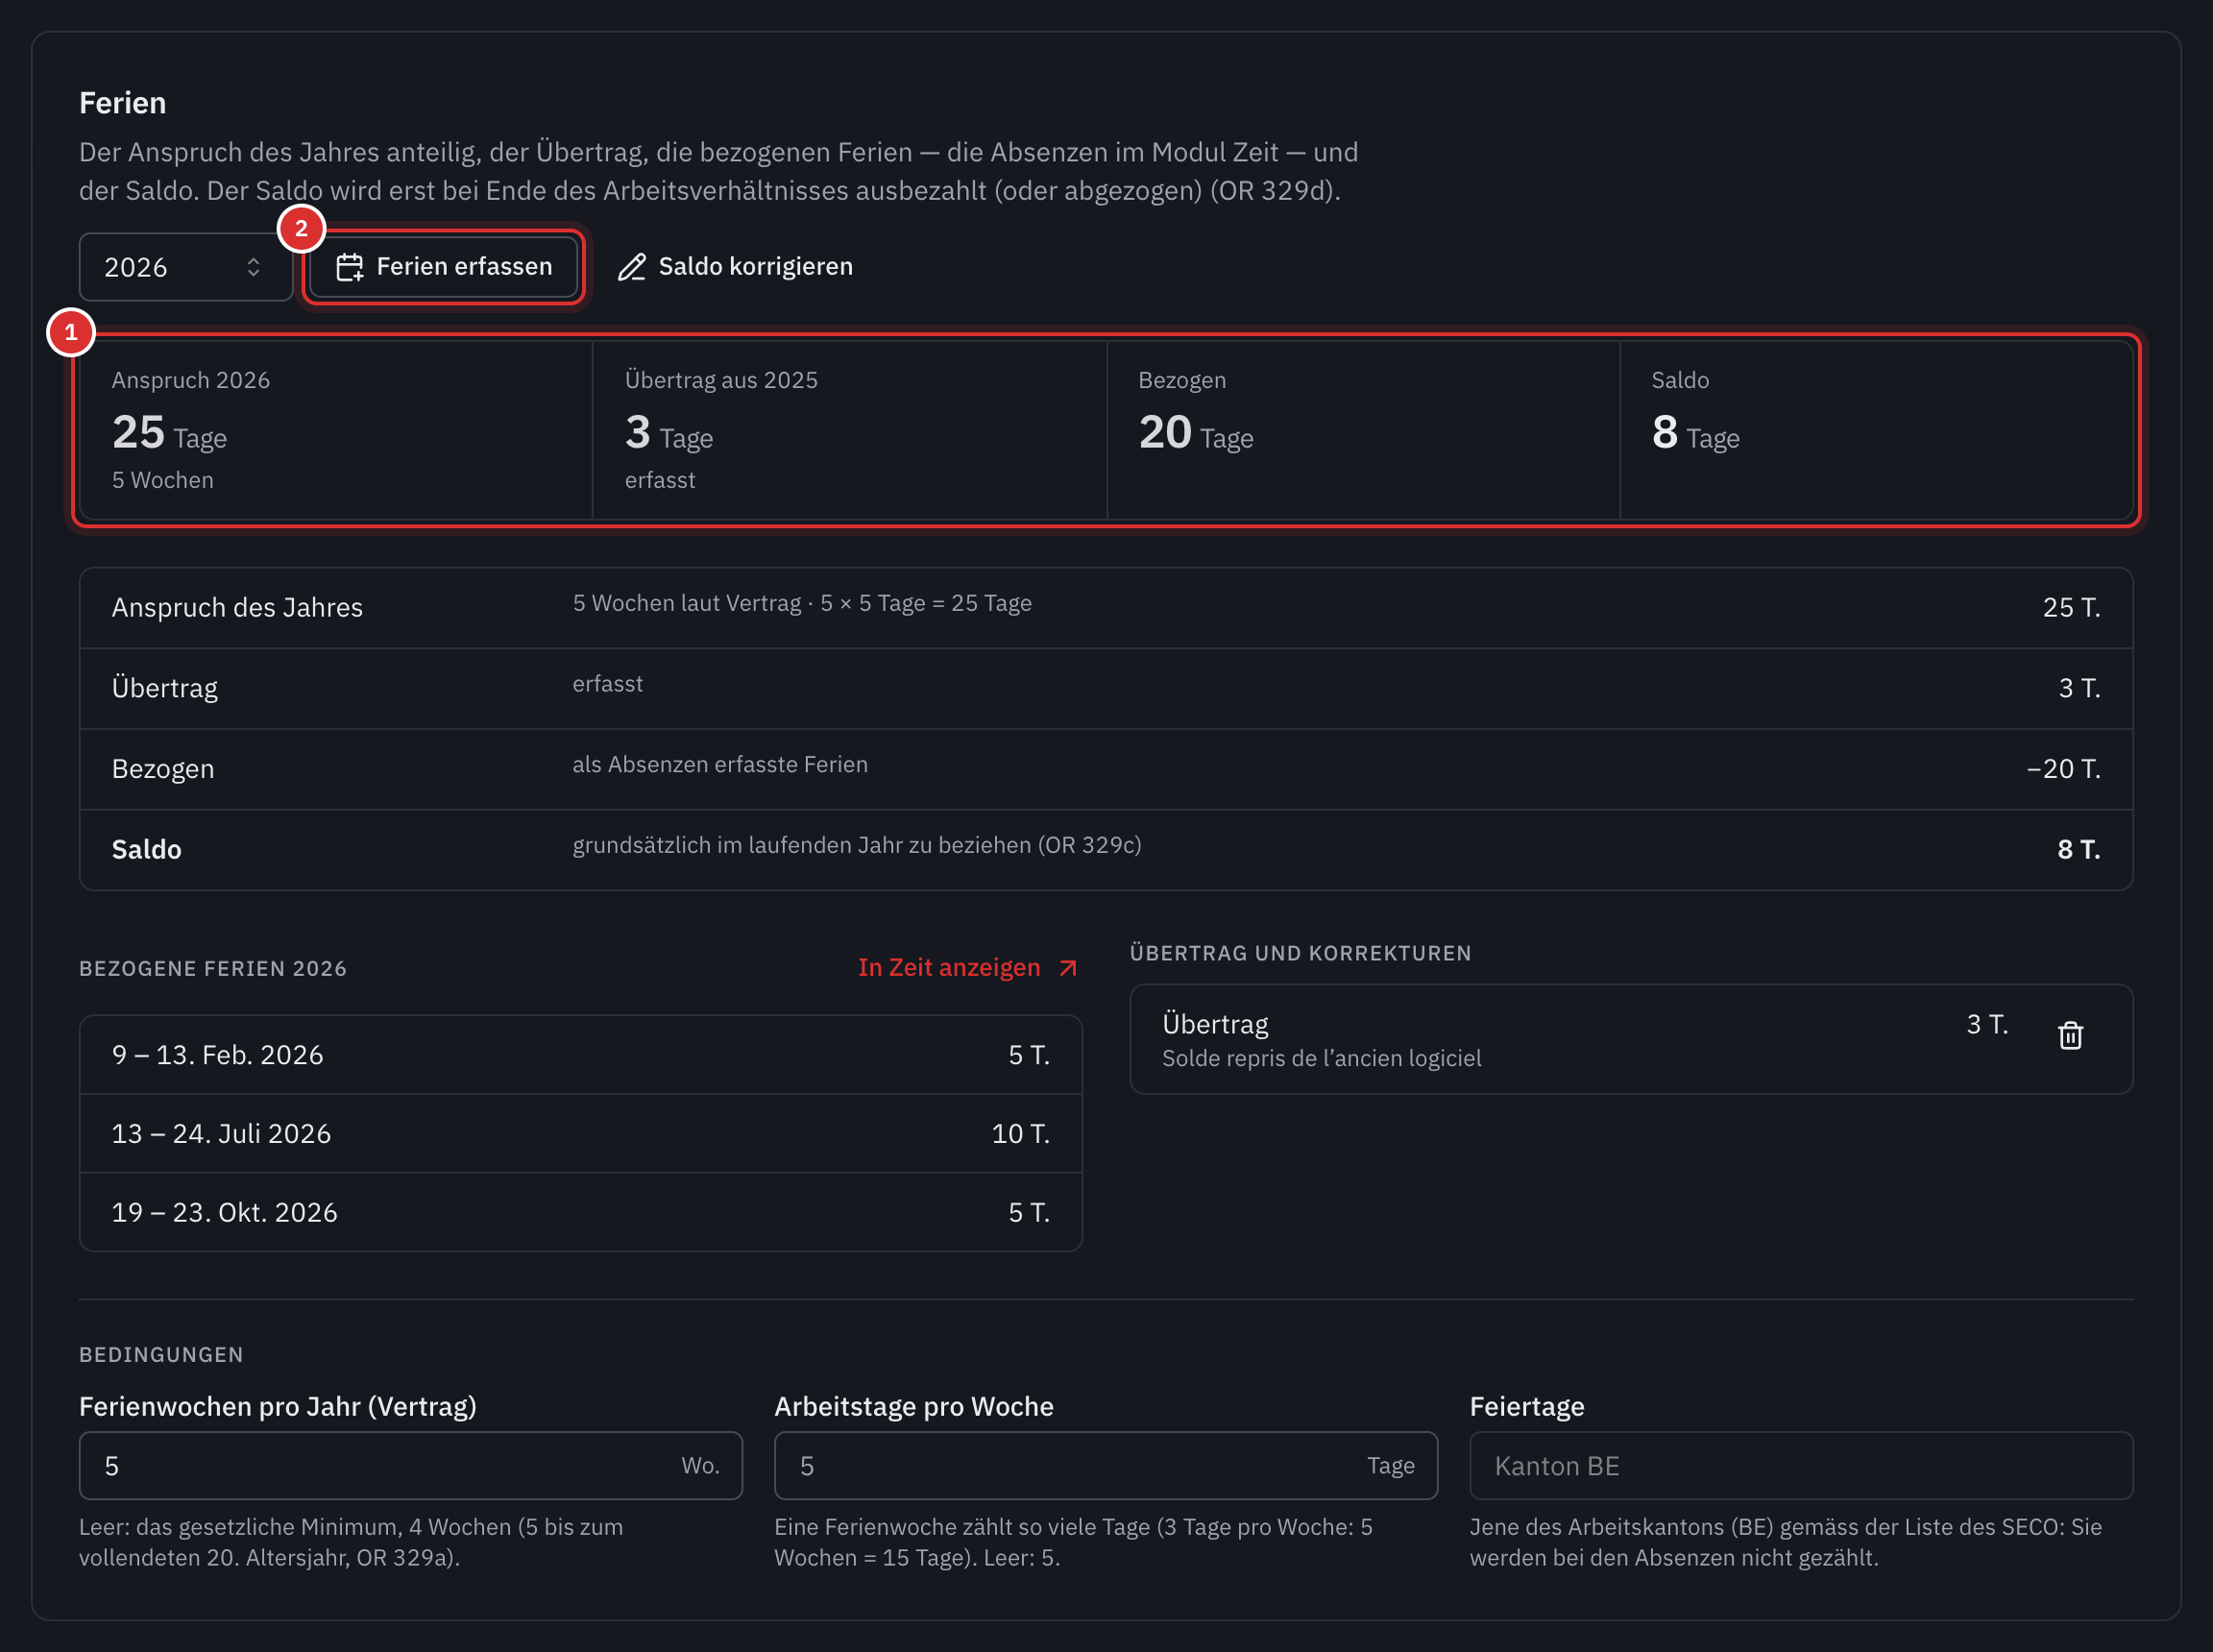
Task: Open the 2026 year dropdown
Action: pyautogui.click(x=186, y=267)
